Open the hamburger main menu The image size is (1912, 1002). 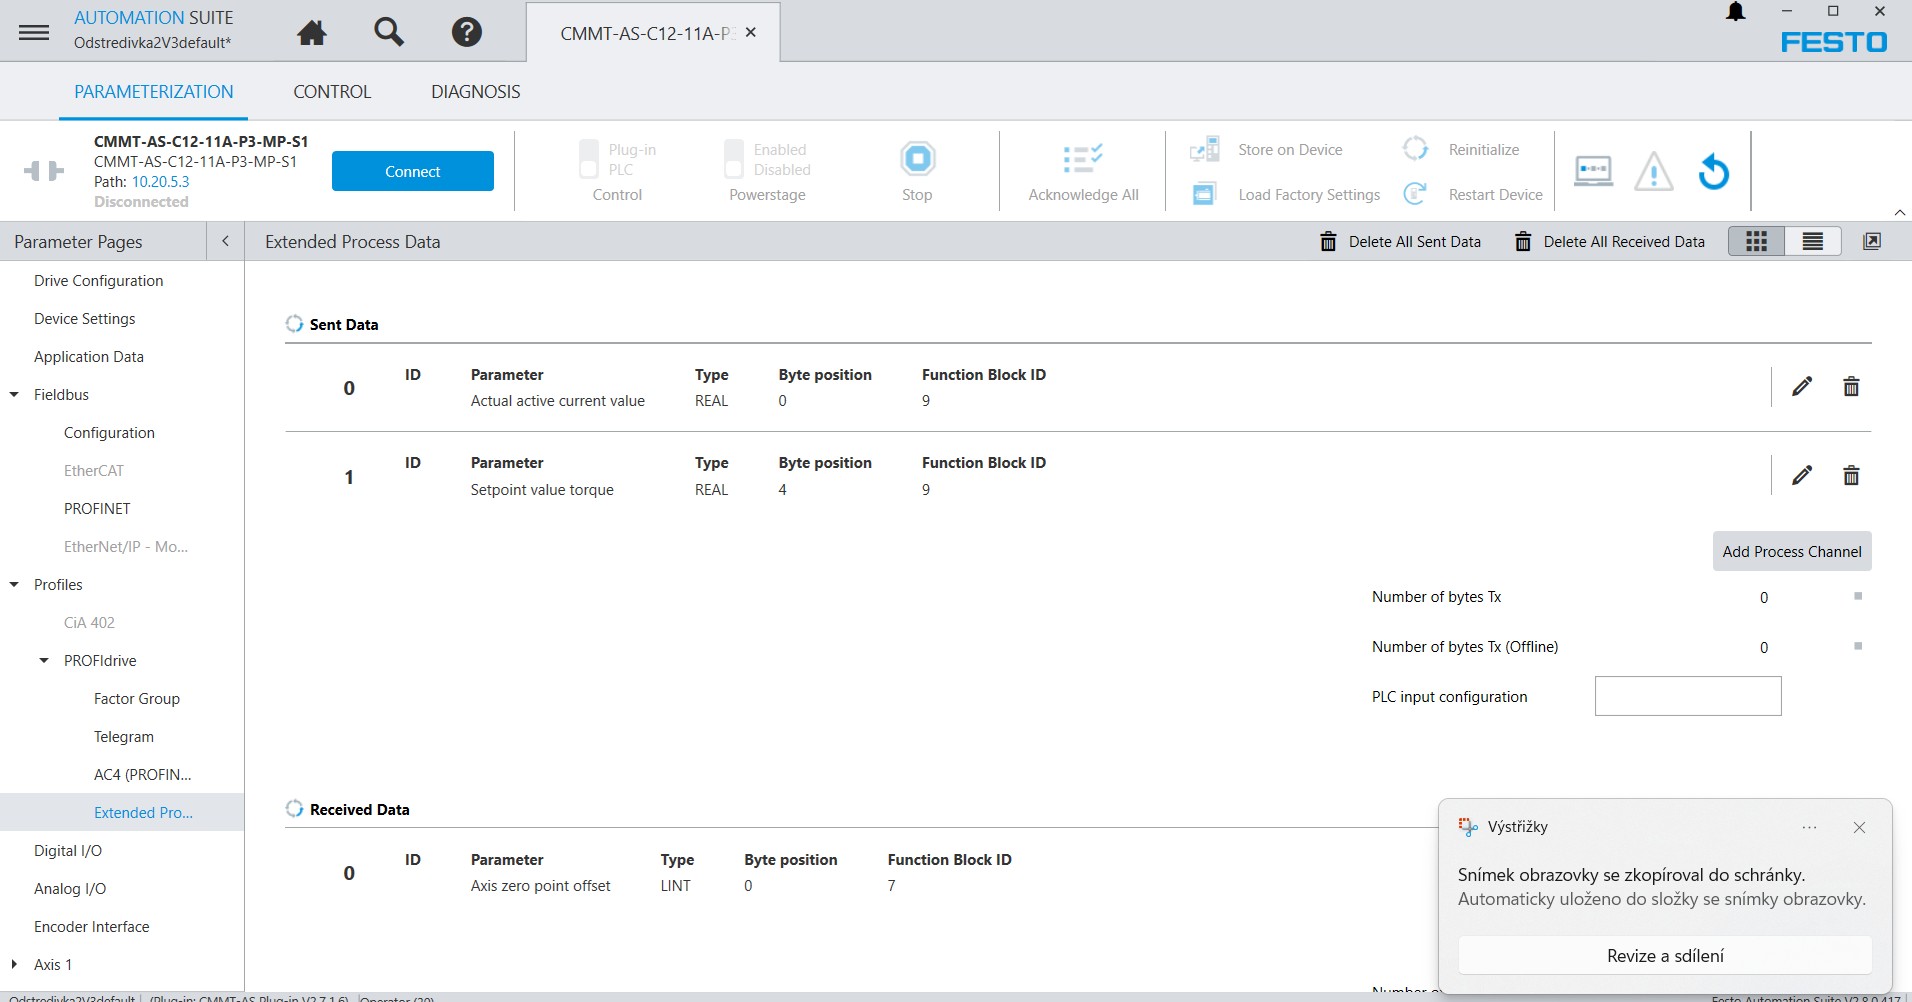34,32
